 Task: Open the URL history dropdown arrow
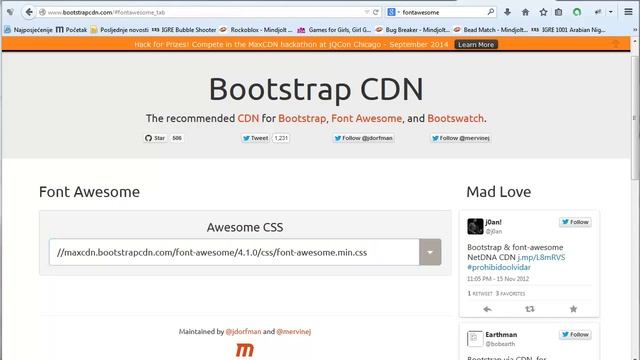(367, 12)
